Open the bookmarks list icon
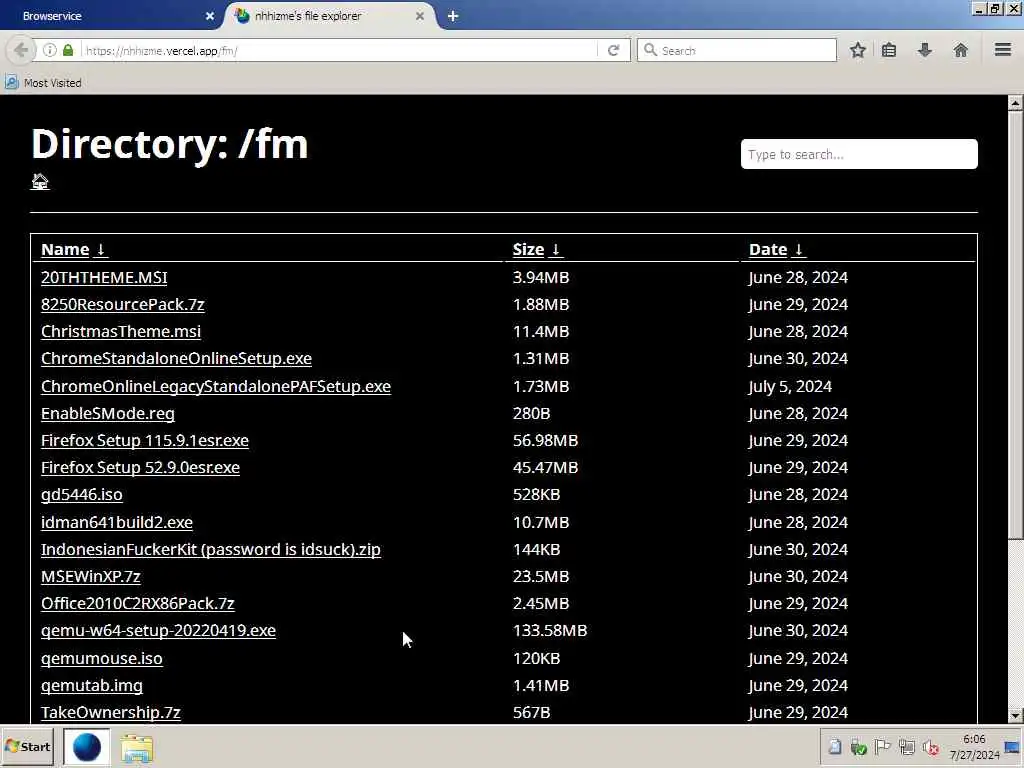1024x768 pixels. [889, 50]
